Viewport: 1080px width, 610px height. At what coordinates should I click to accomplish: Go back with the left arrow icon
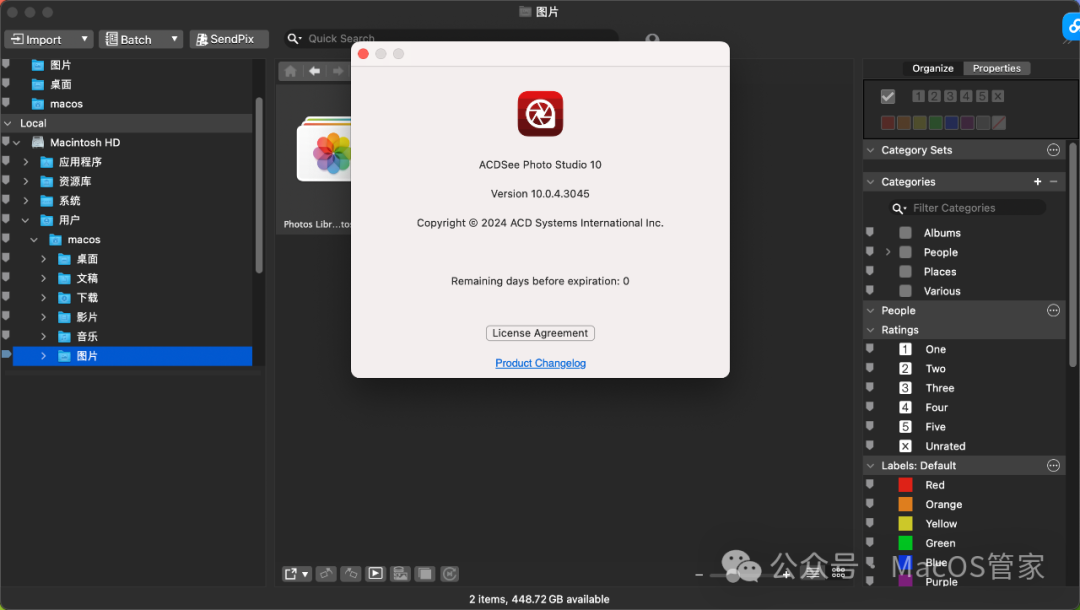pyautogui.click(x=314, y=71)
